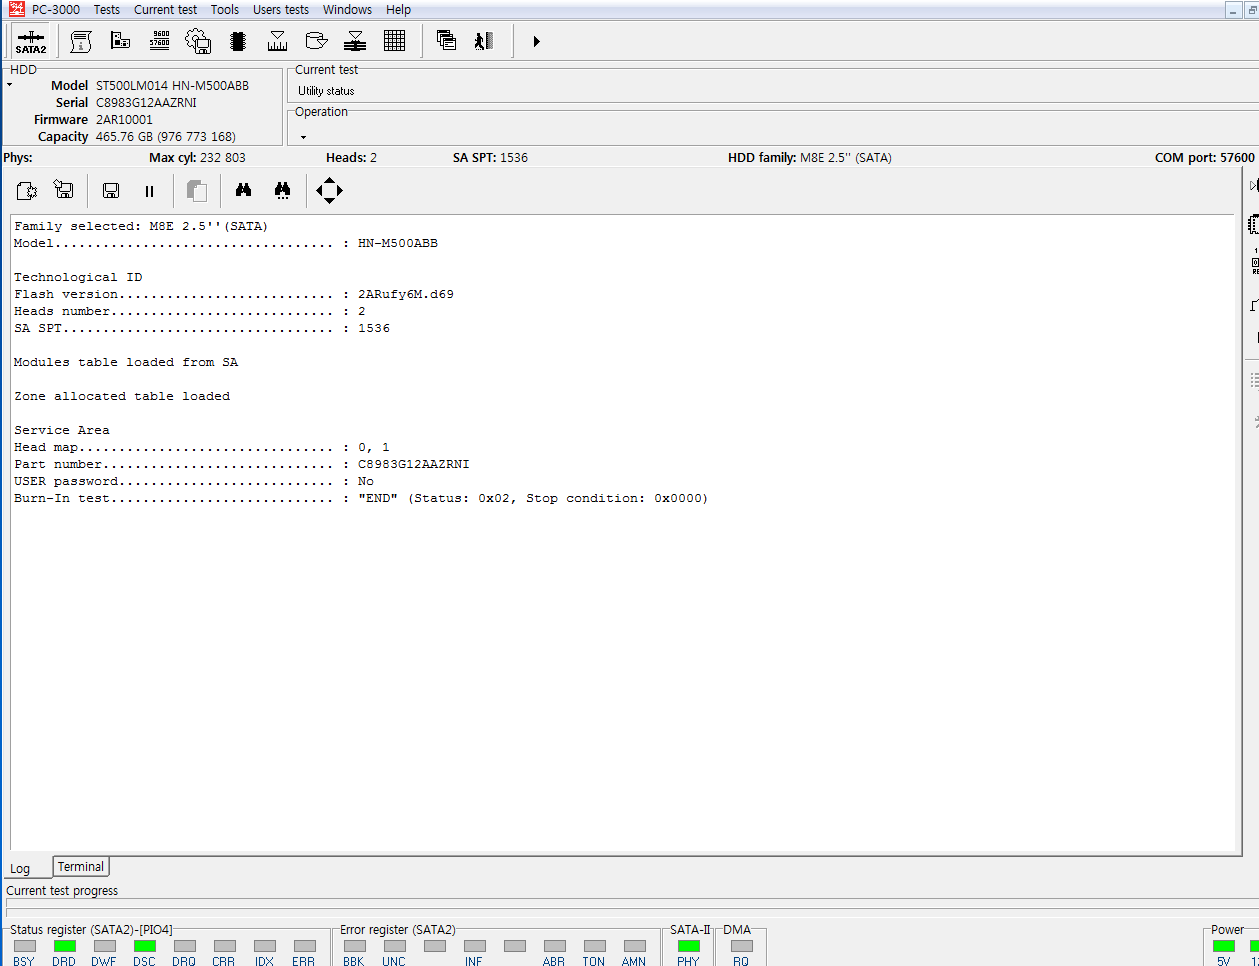Image resolution: width=1259 pixels, height=966 pixels.
Task: Click the DSC status indicator
Action: [x=144, y=946]
